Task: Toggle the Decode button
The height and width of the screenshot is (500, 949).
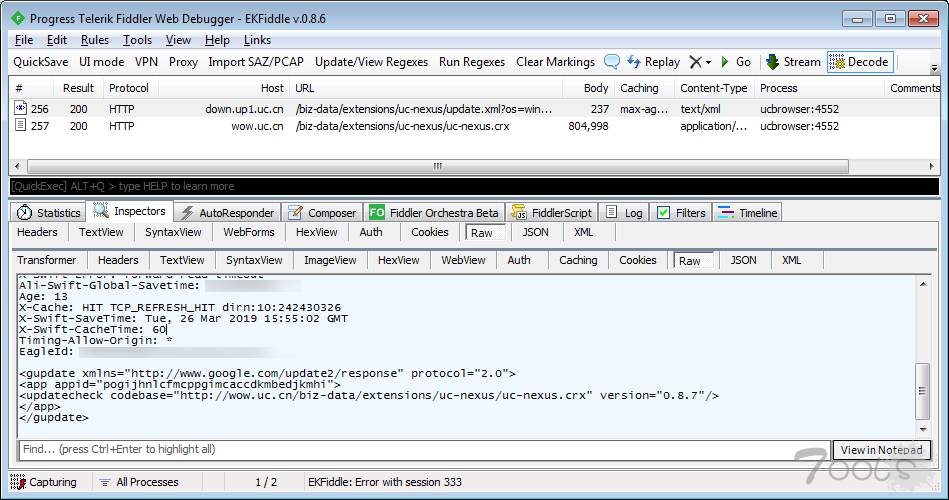Action: 859,62
